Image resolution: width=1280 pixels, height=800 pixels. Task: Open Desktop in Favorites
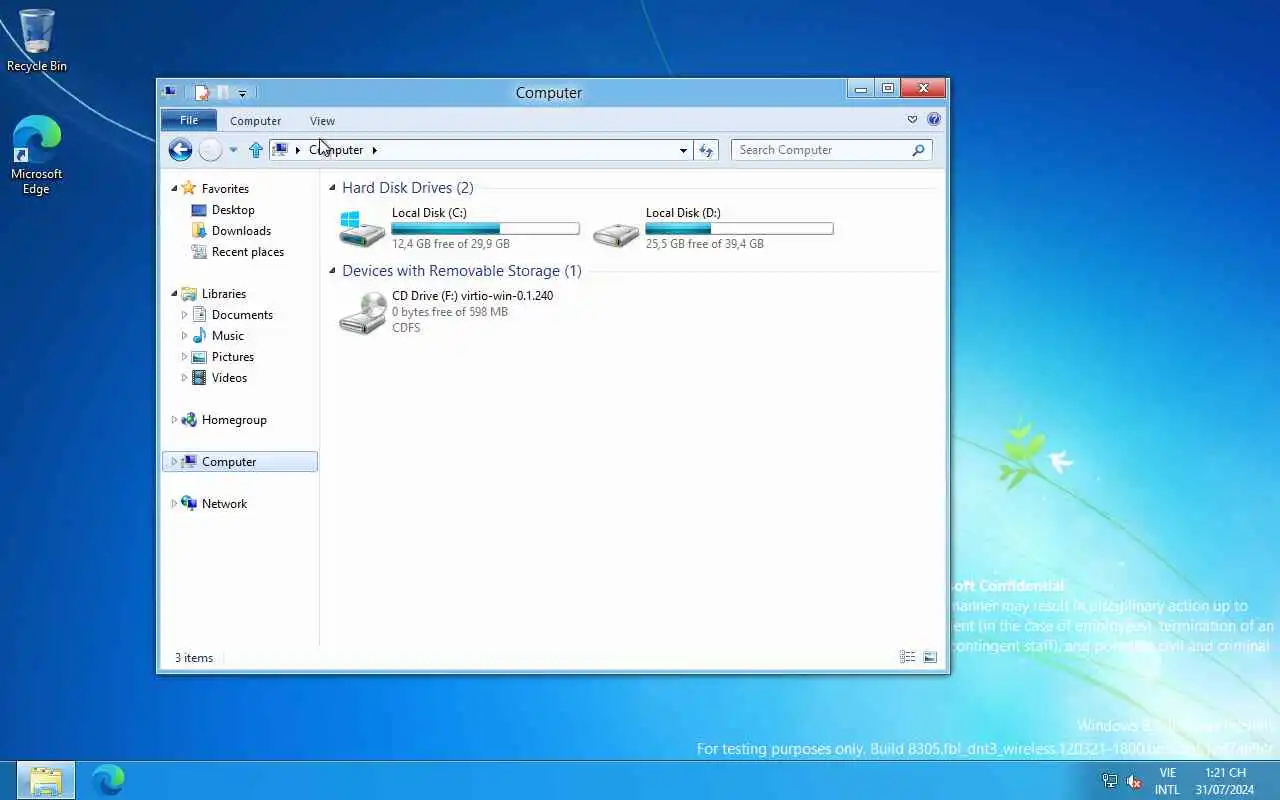[233, 210]
